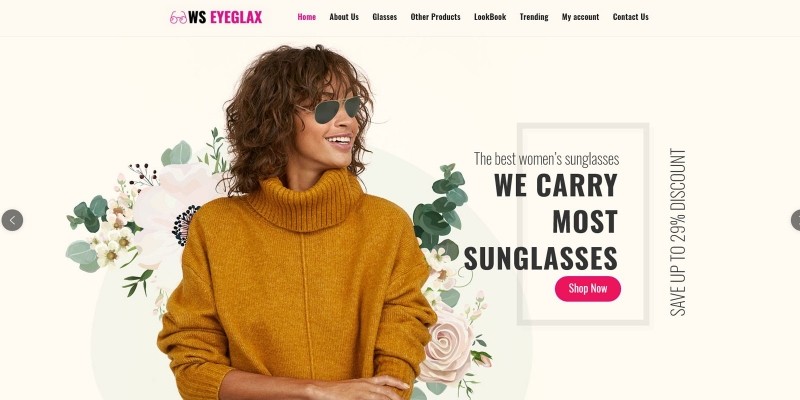
Task: Navigate to the Trending page
Action: [534, 17]
